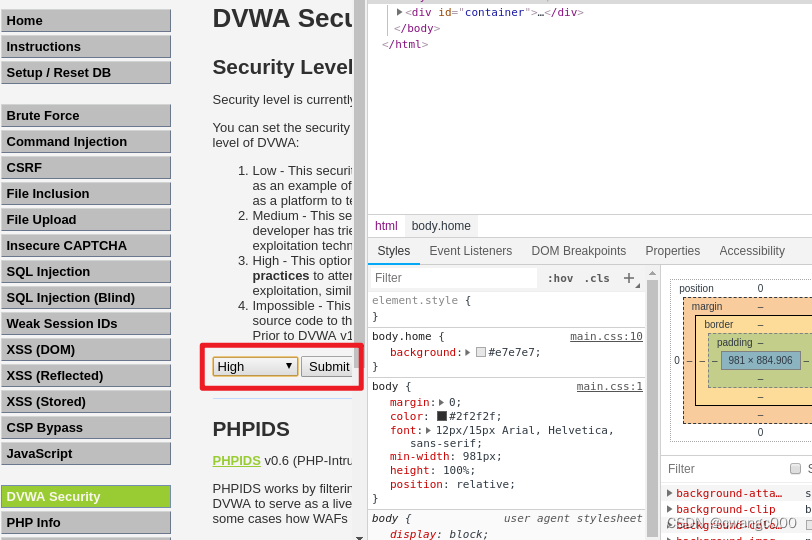Toggle the checkbox beside computed Filter
Image resolution: width=812 pixels, height=540 pixels.
[795, 469]
